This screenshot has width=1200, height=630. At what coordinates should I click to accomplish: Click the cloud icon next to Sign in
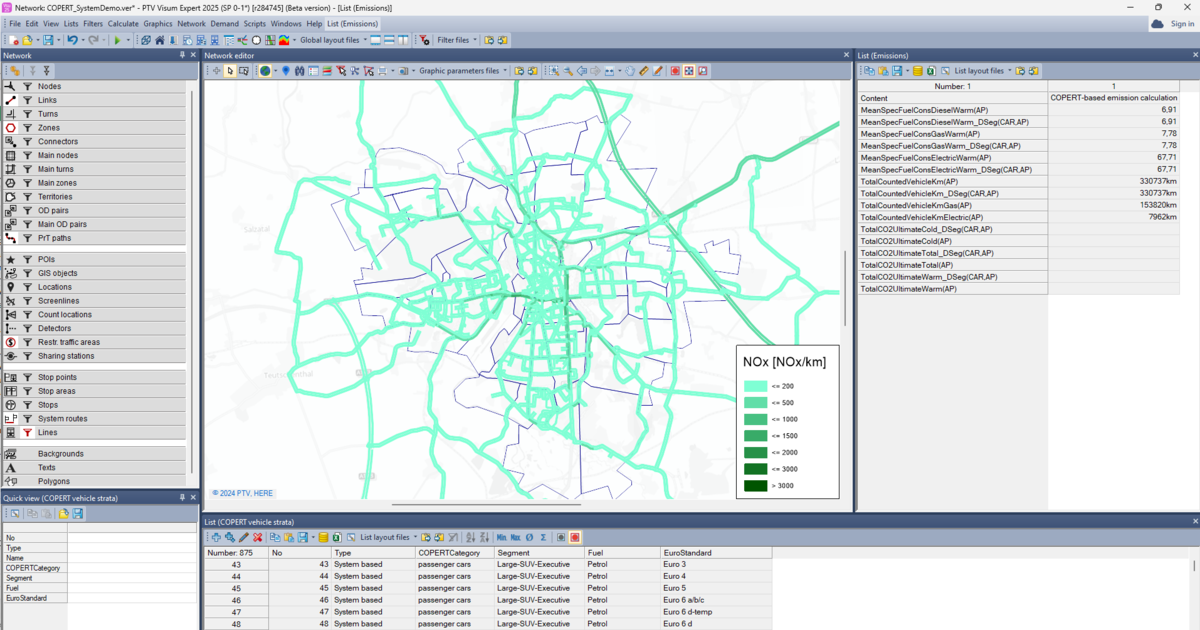tap(1157, 23)
